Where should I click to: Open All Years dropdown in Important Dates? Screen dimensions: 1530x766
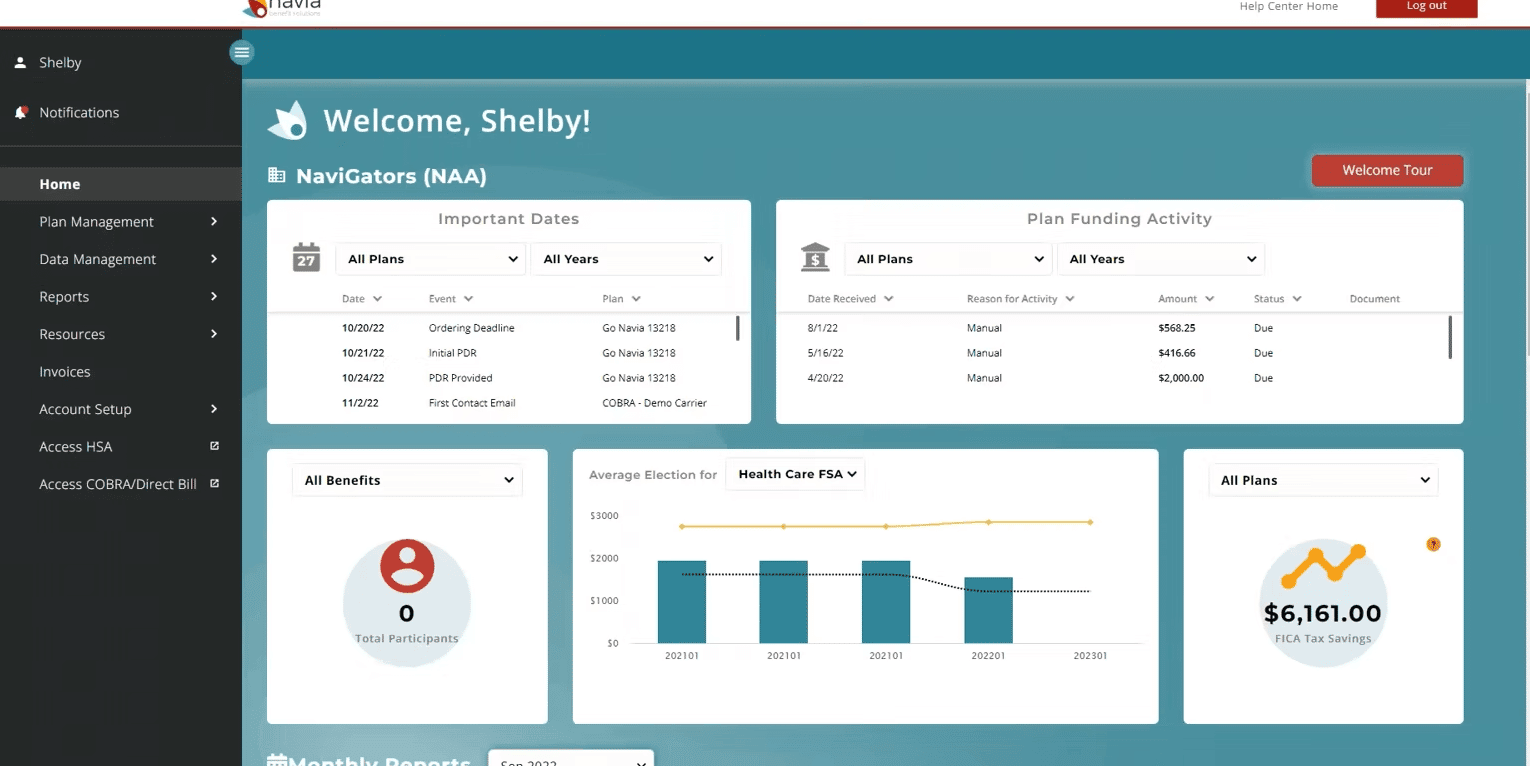pos(626,259)
